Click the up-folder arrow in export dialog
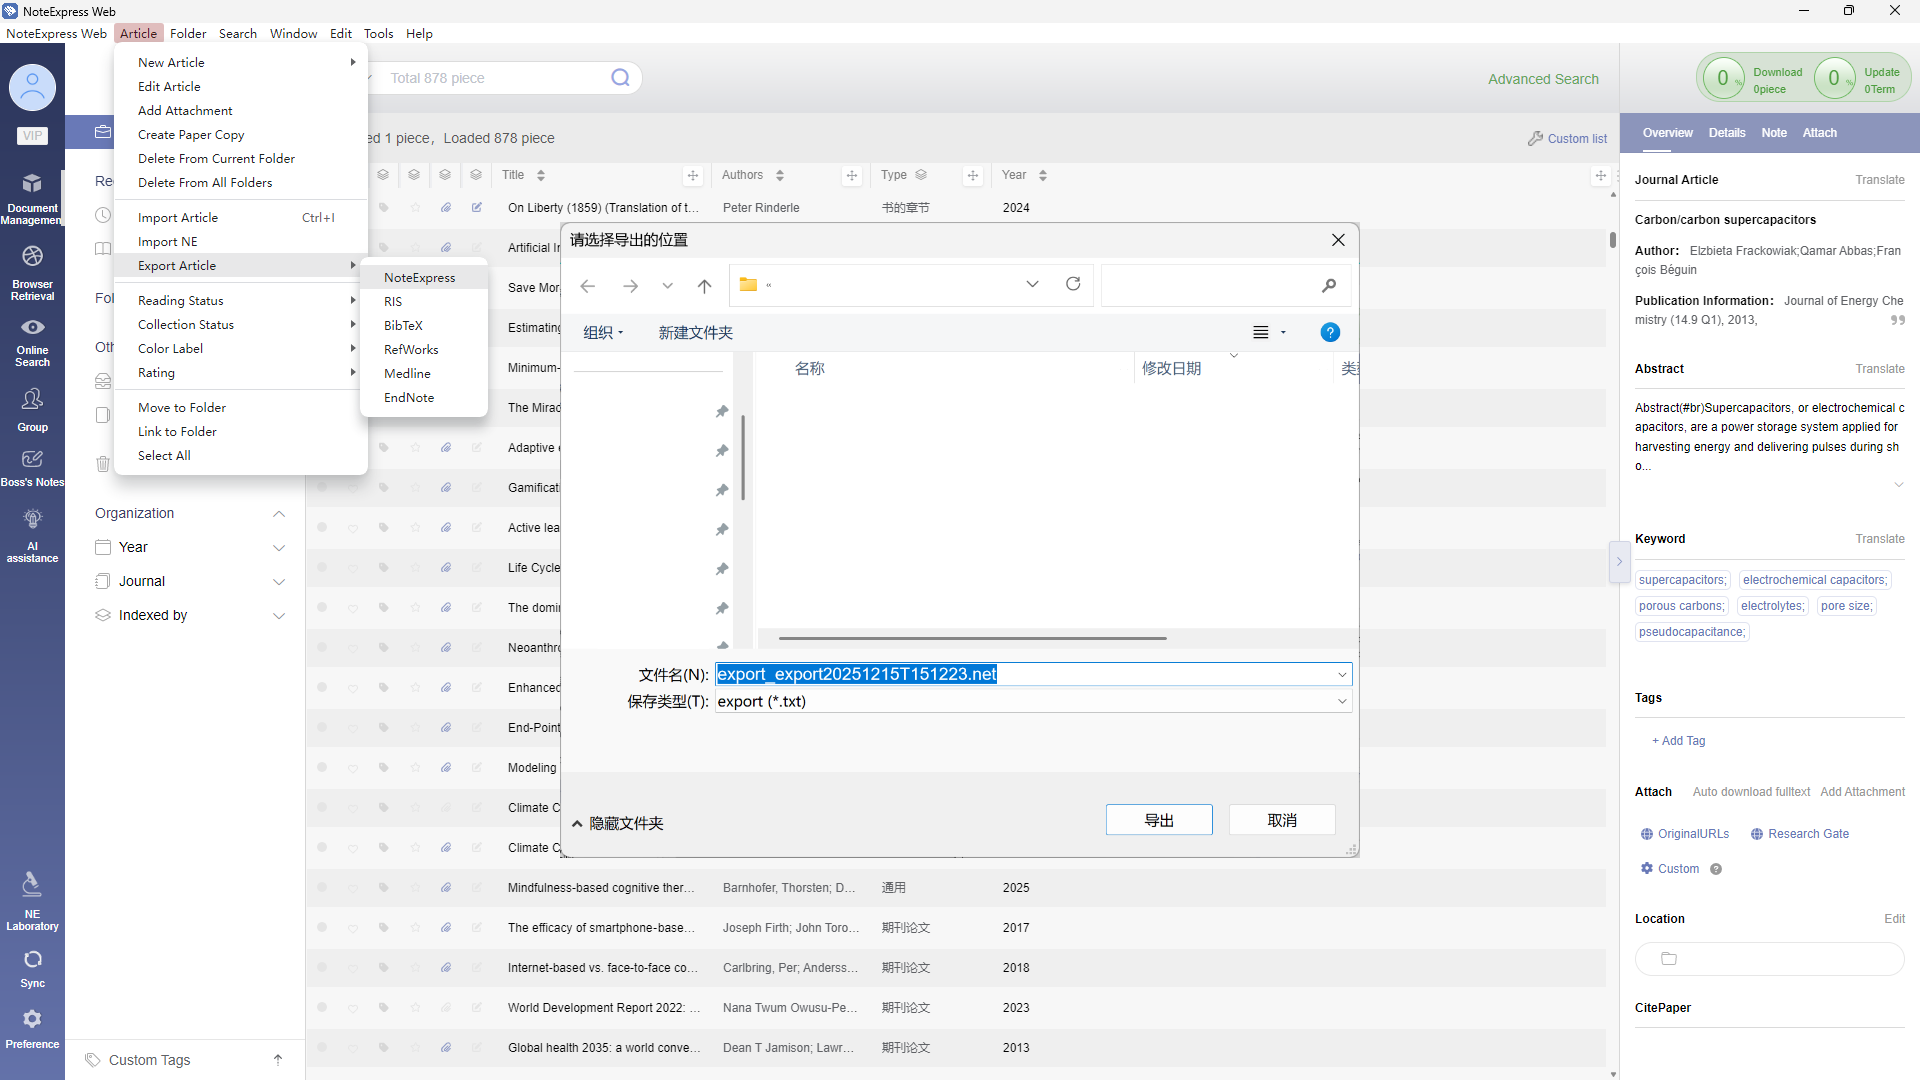This screenshot has height=1080, width=1920. point(704,286)
